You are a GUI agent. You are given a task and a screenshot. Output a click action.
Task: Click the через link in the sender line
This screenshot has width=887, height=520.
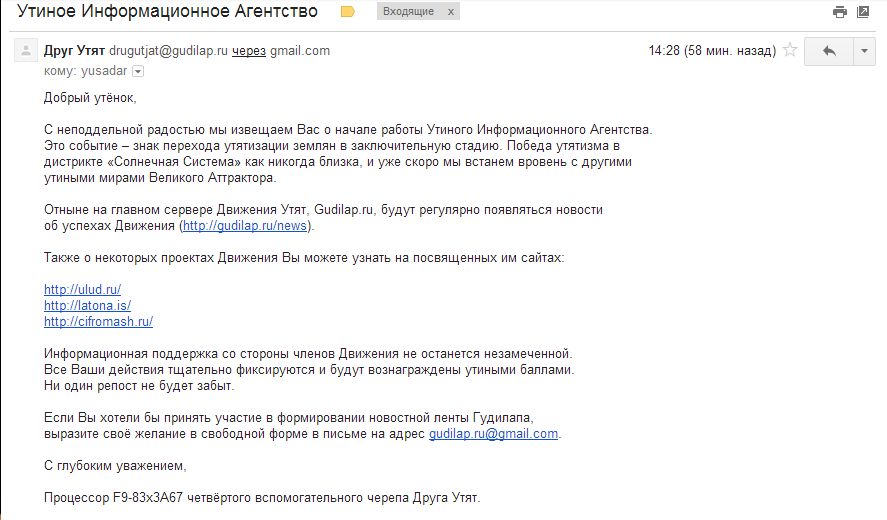(248, 51)
